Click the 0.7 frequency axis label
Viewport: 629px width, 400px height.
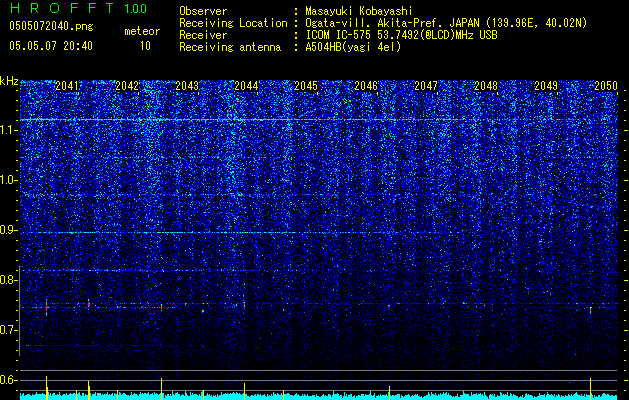[9, 330]
